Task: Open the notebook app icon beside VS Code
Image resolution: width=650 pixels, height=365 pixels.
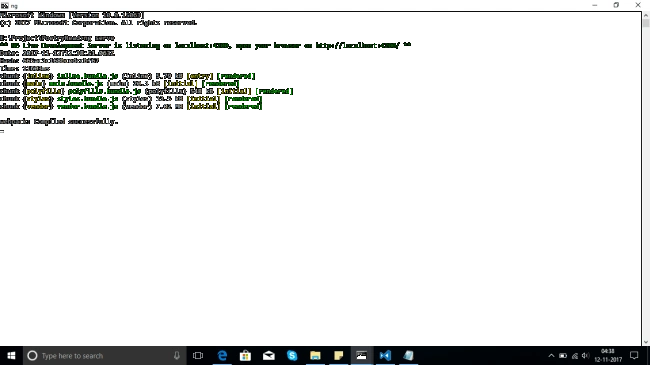Action: click(x=408, y=355)
